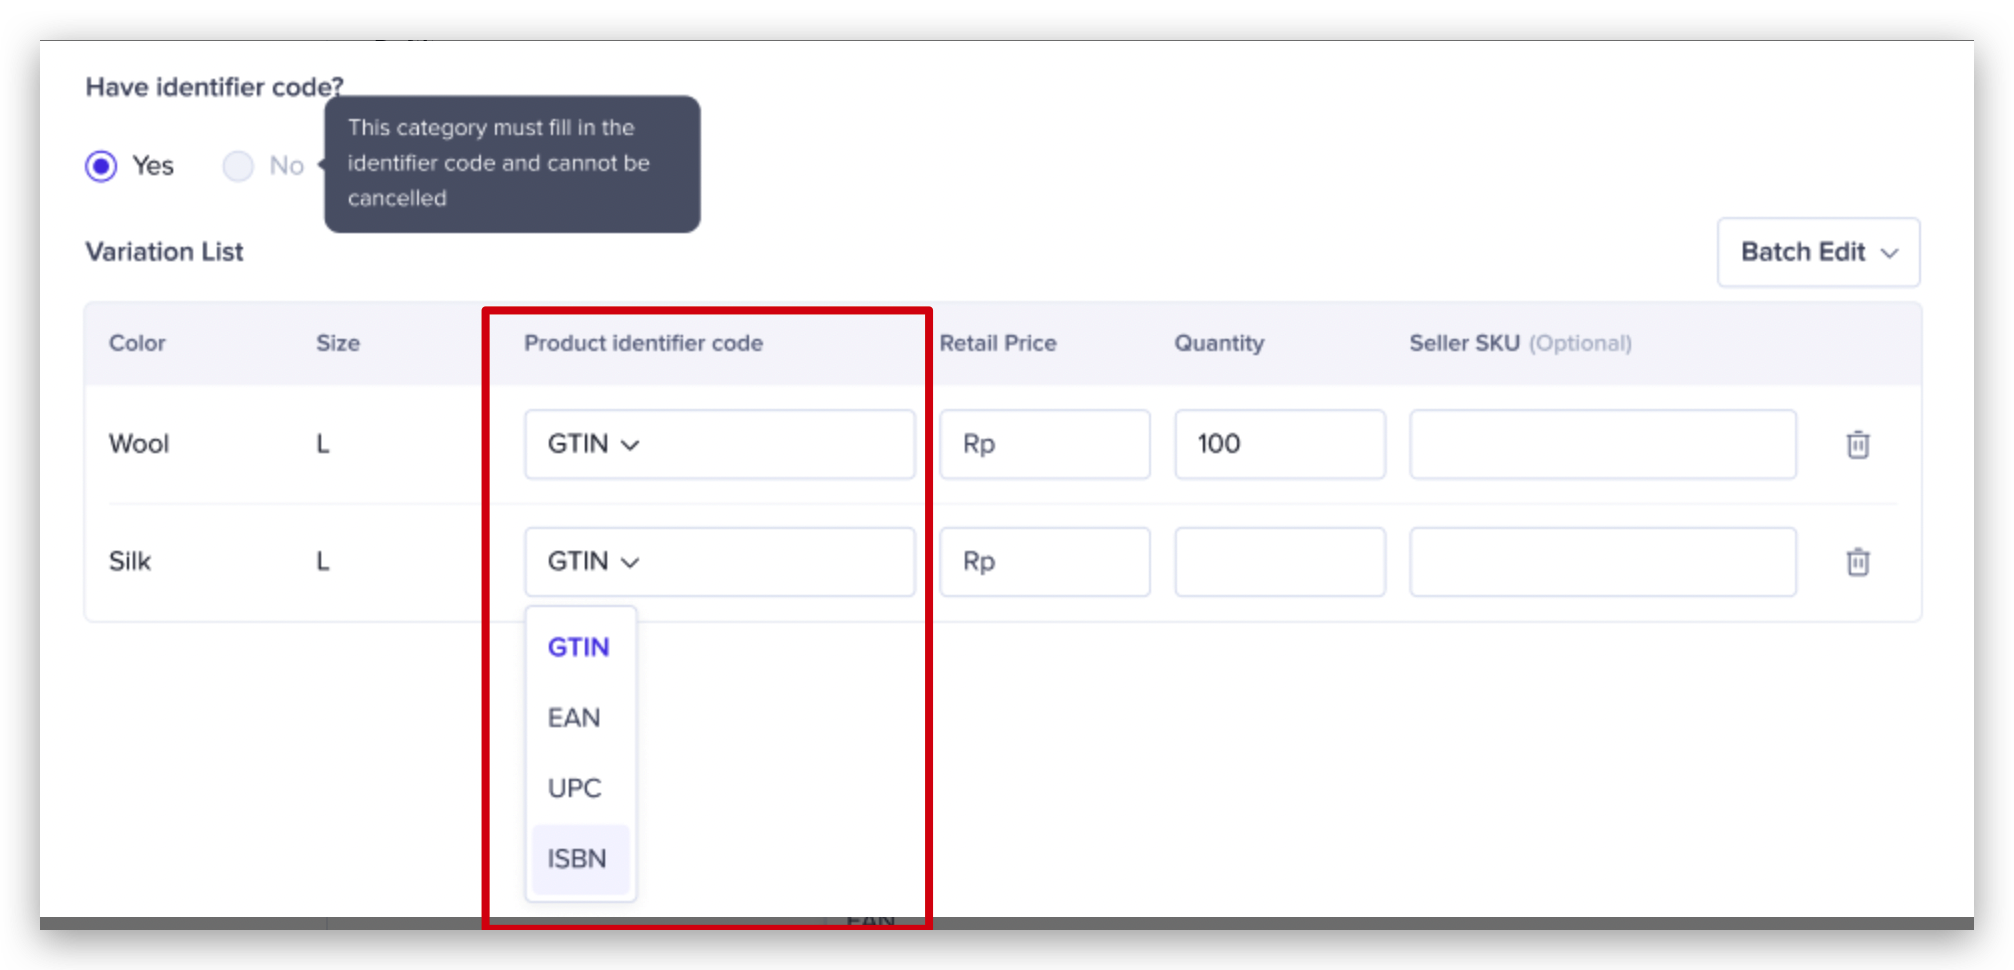Viewport: 2014px width, 970px height.
Task: Open the GTIN dropdown for the Silk row
Action: click(x=718, y=561)
